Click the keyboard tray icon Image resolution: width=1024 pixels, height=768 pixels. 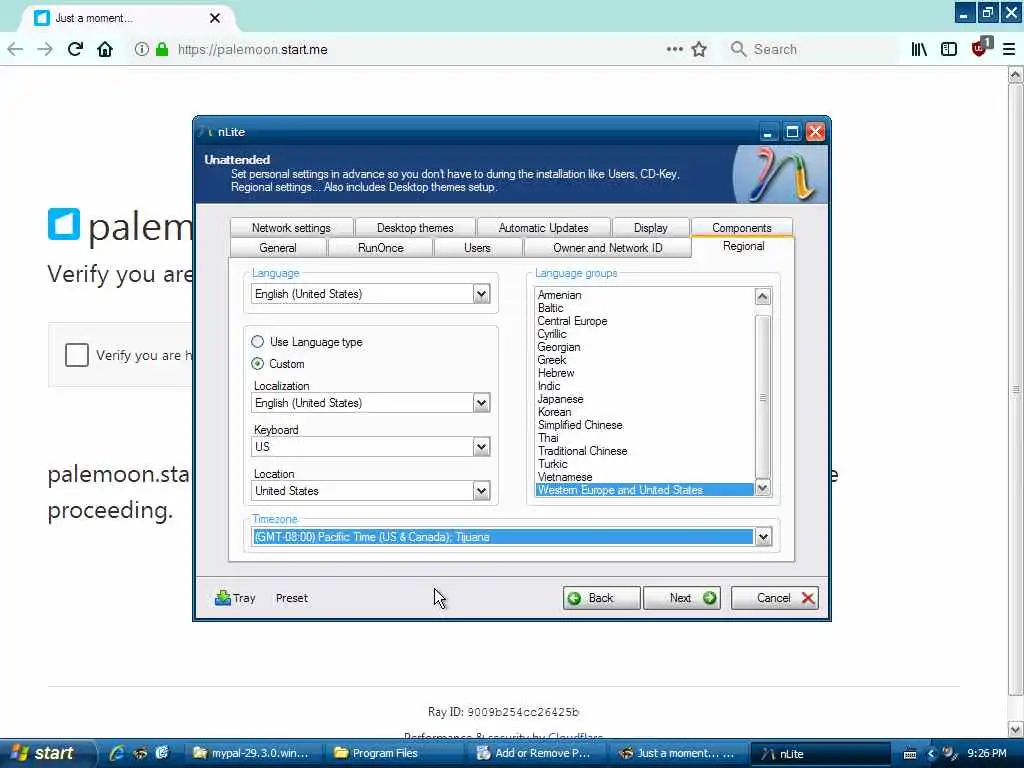click(x=910, y=754)
